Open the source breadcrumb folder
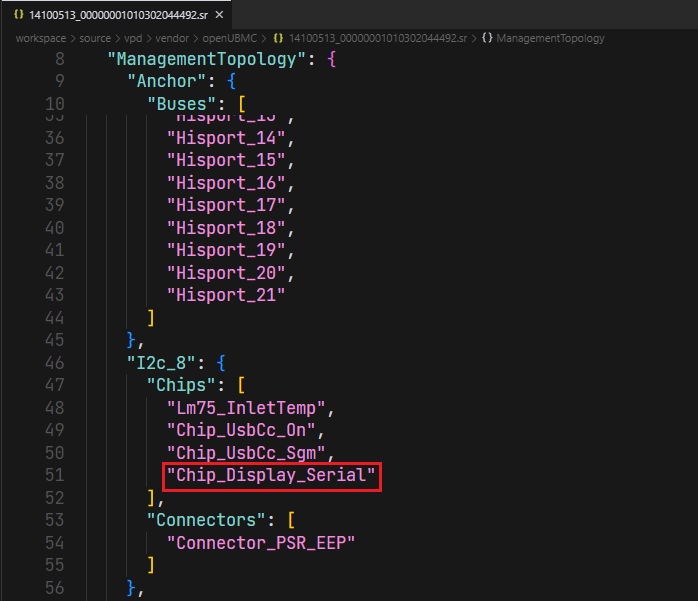 96,38
